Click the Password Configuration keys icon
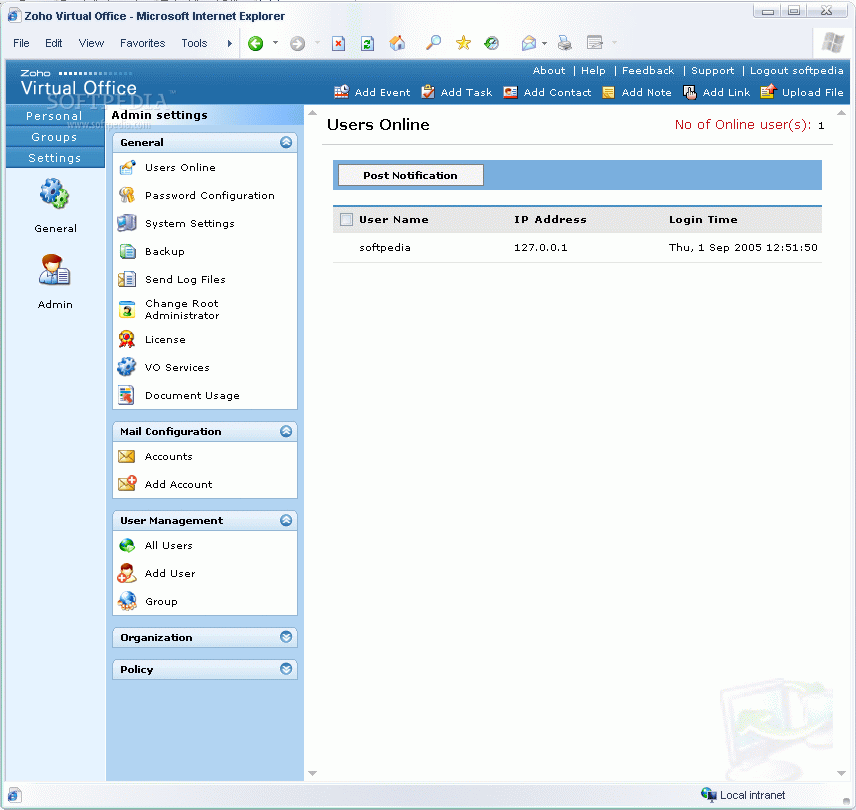This screenshot has width=856, height=810. click(x=127, y=195)
